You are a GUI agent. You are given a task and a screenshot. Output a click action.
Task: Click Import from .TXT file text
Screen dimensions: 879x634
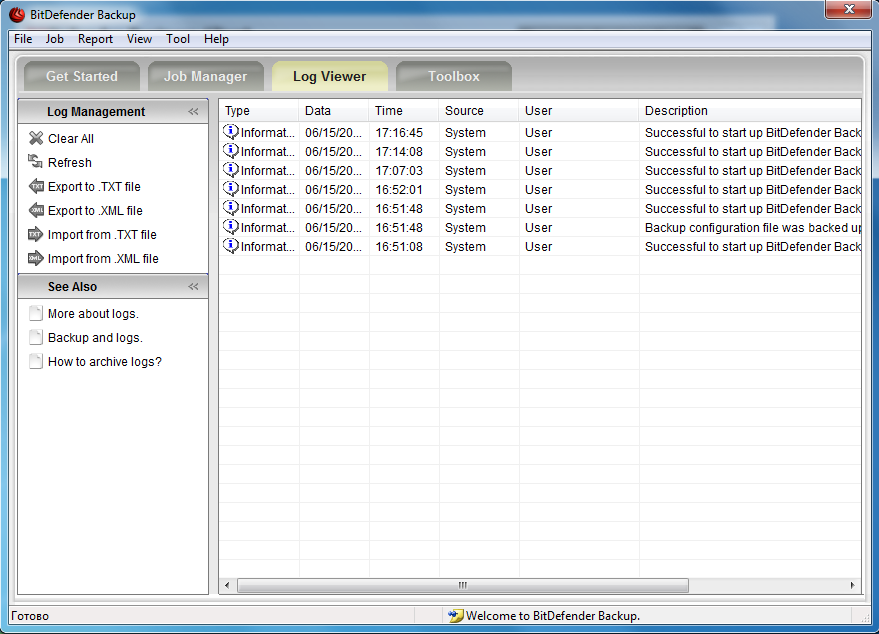pyautogui.click(x=102, y=235)
